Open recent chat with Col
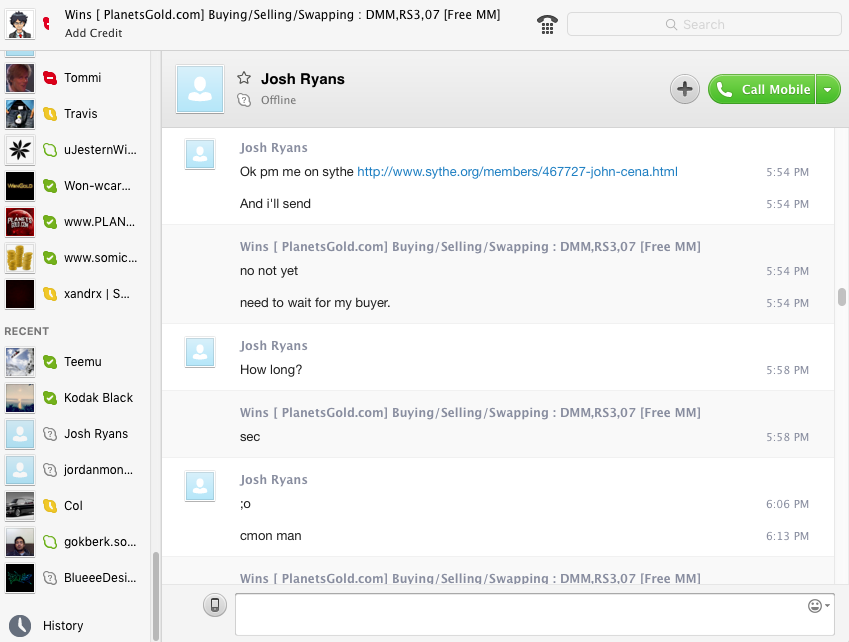The width and height of the screenshot is (849, 642). tap(75, 506)
